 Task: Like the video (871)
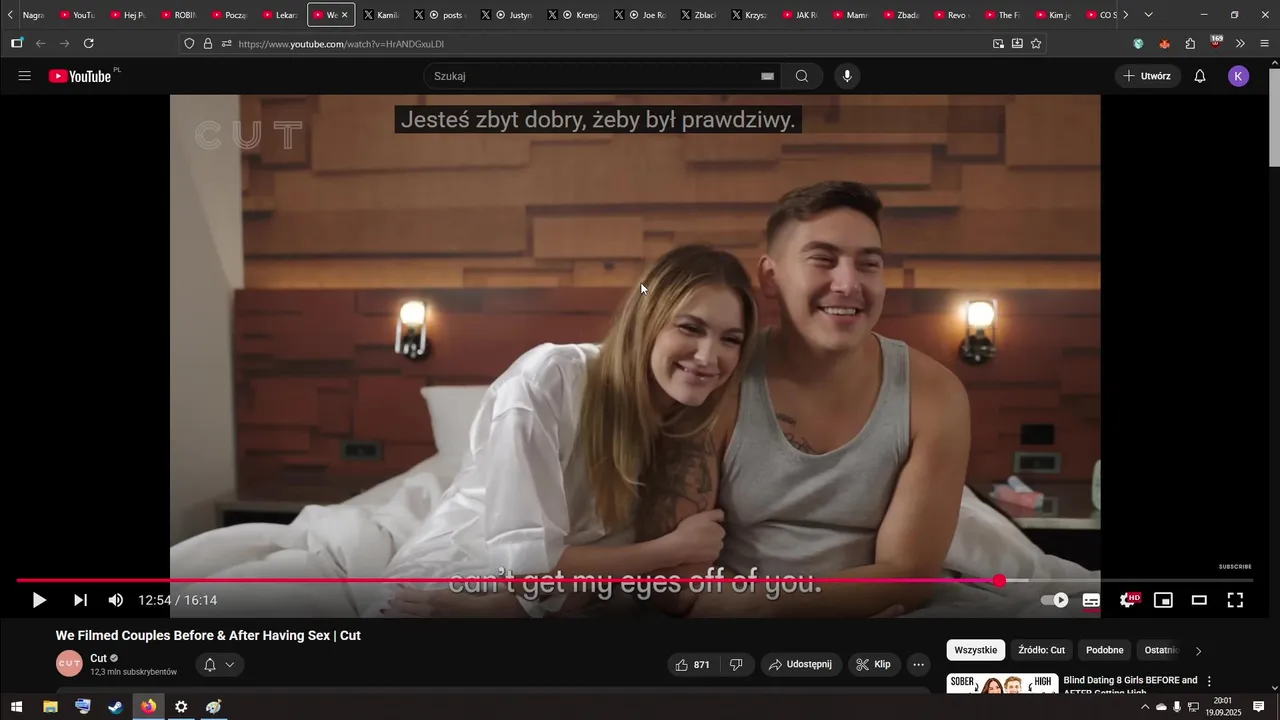click(692, 664)
